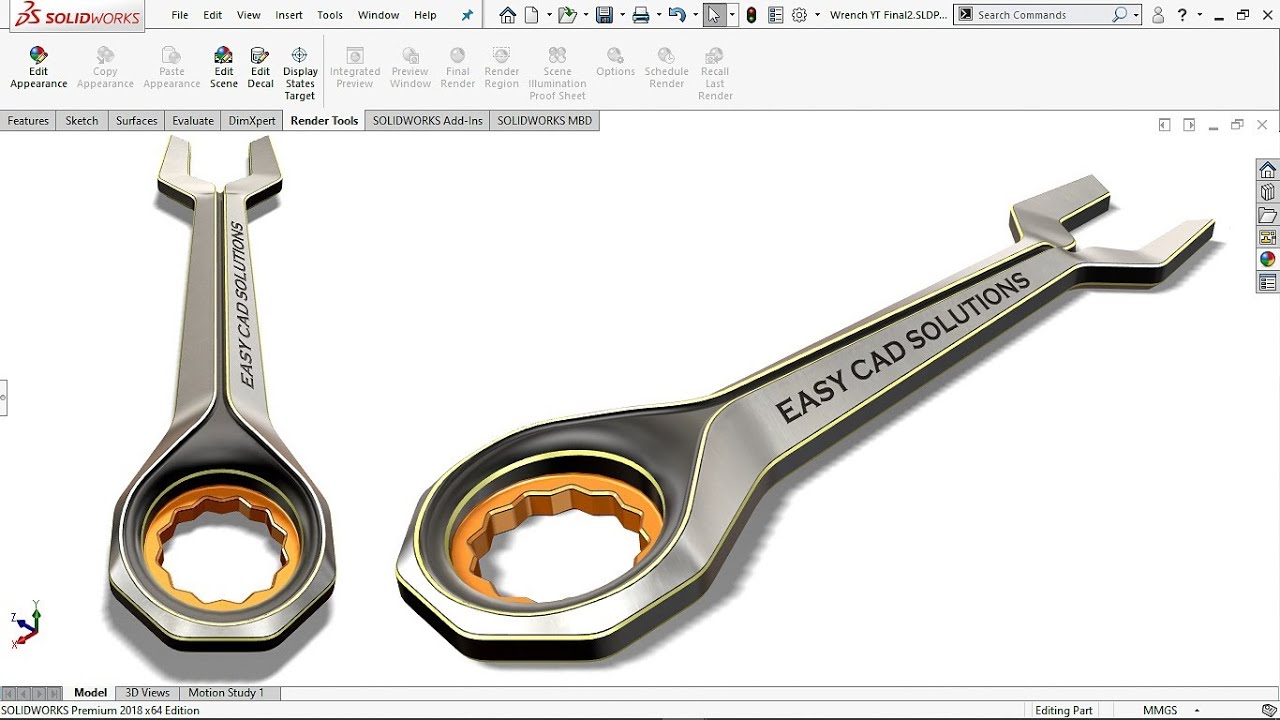Screen dimensions: 1280x720
Task: Start the Integrated Preview
Action: click(355, 68)
